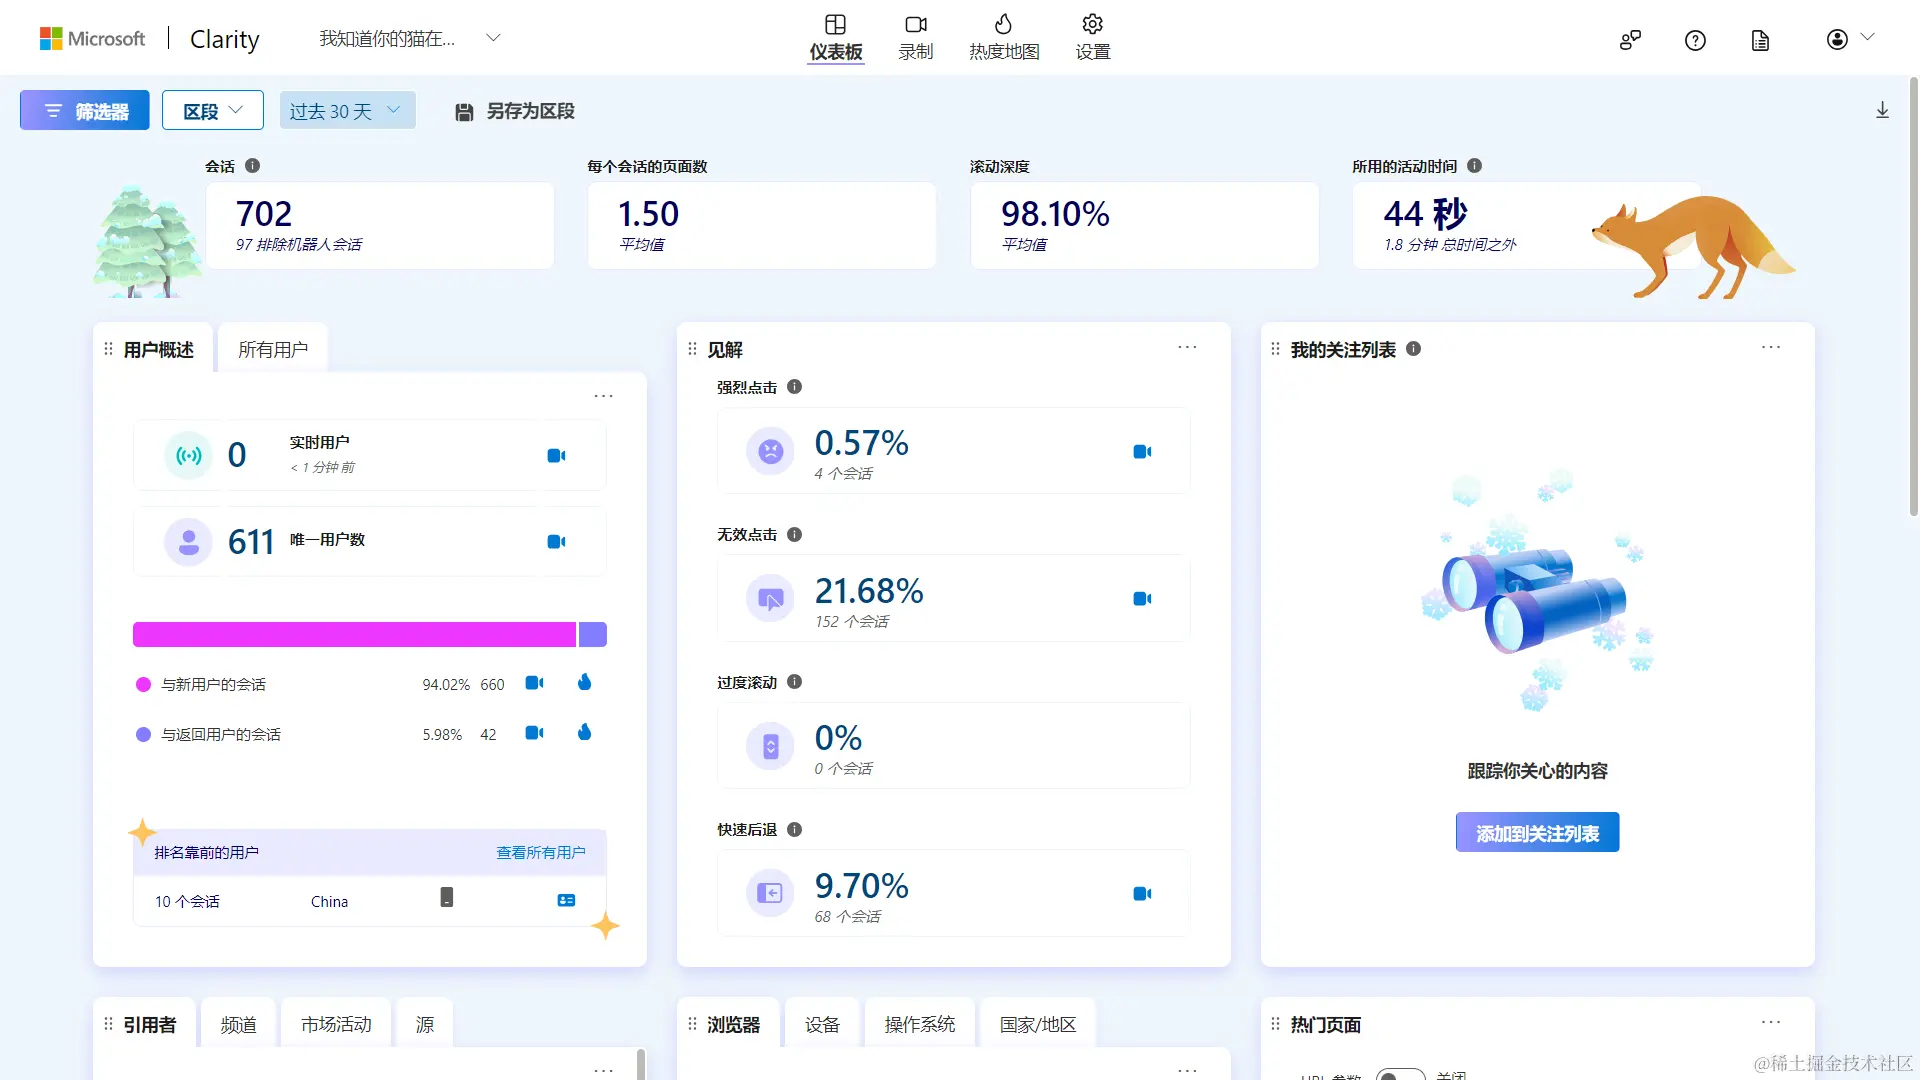Viewport: 1920px width, 1080px height.
Task: Open the 见解 card three-dot menu
Action: 1187,348
